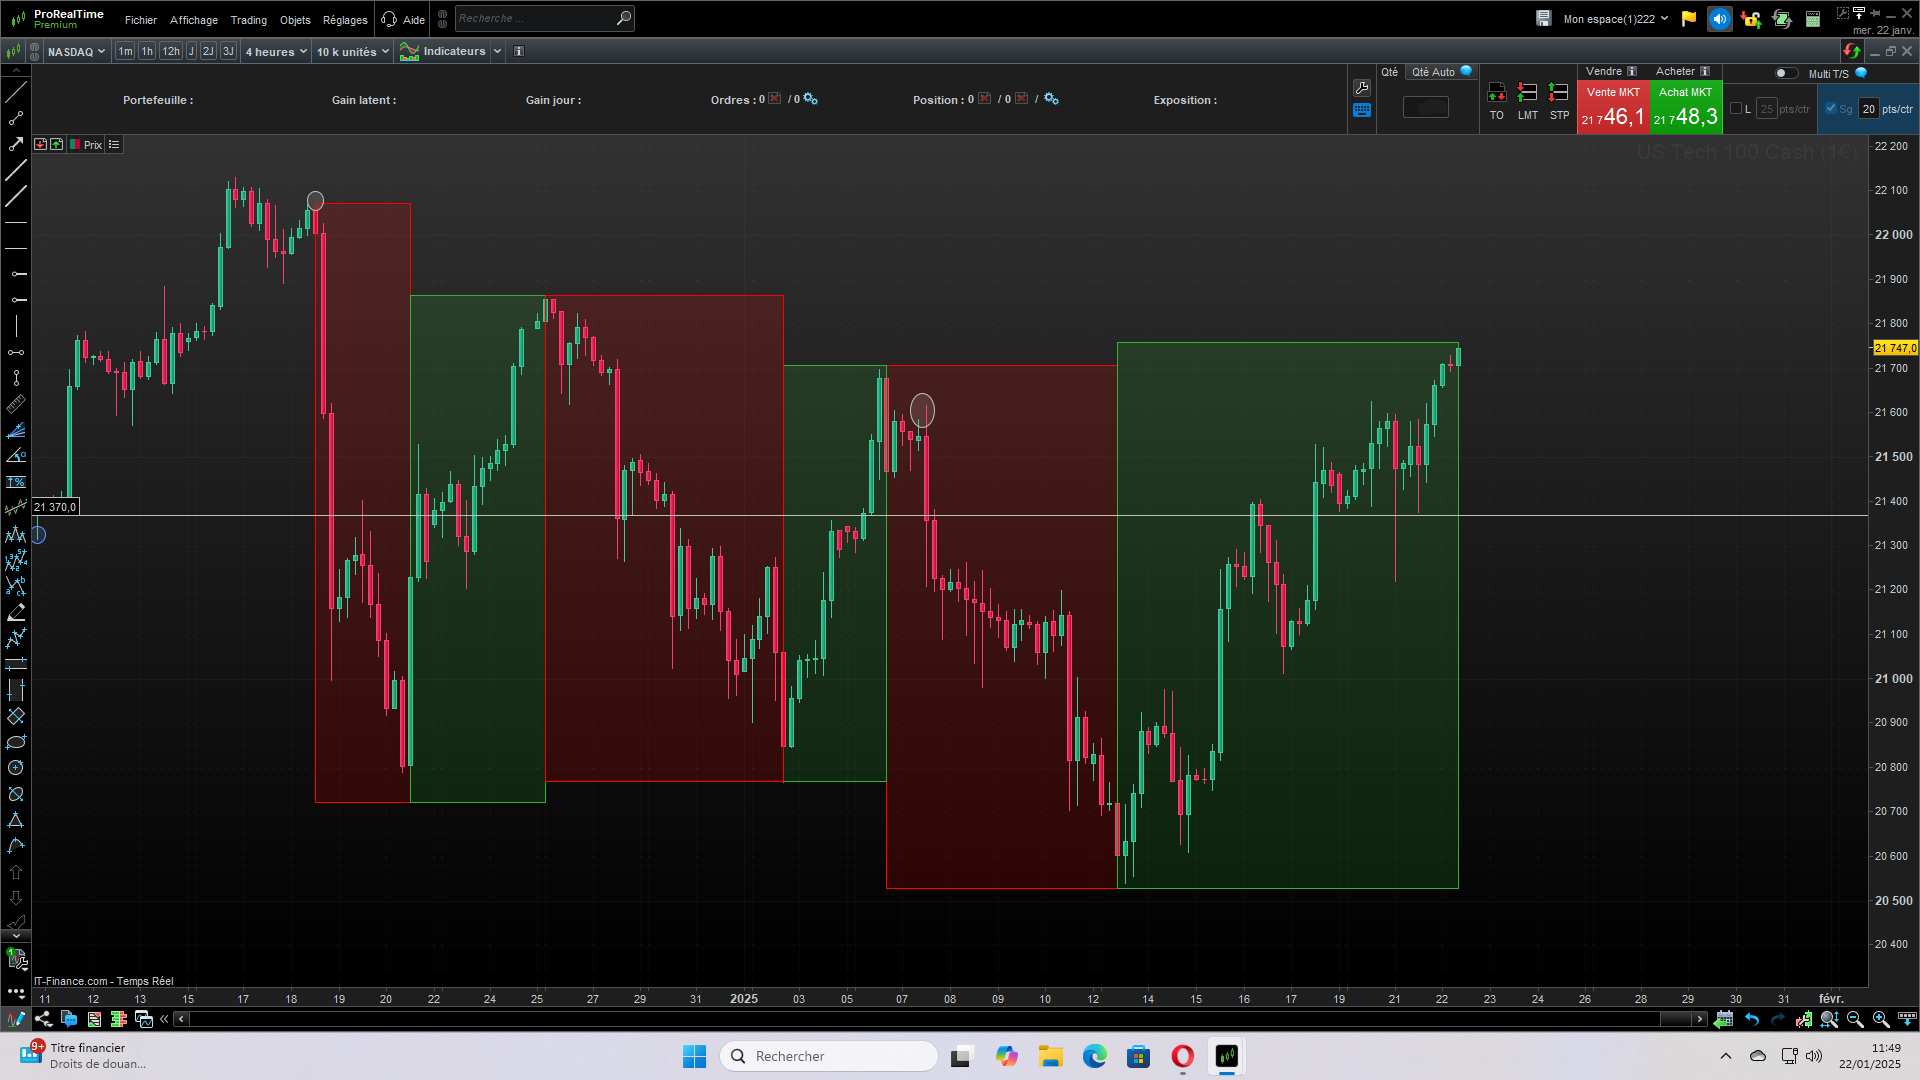Enable the L limit checkbox
This screenshot has height=1080, width=1920.
tap(1736, 109)
